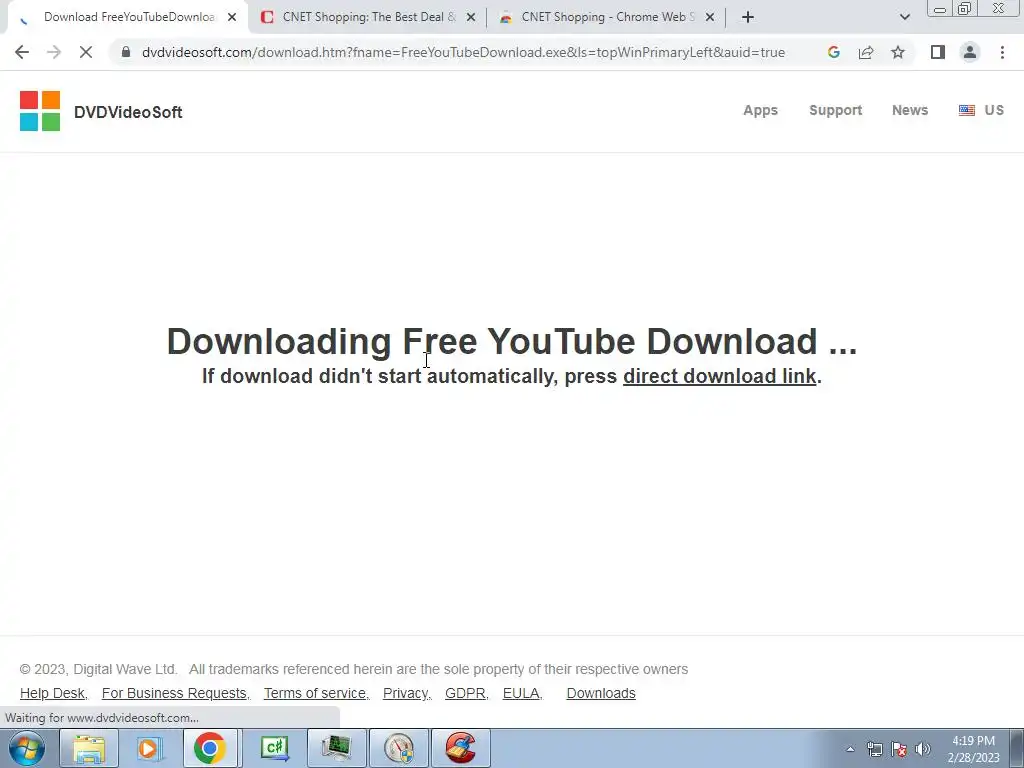
Task: Click the Google icon in address bar
Action: [x=833, y=52]
